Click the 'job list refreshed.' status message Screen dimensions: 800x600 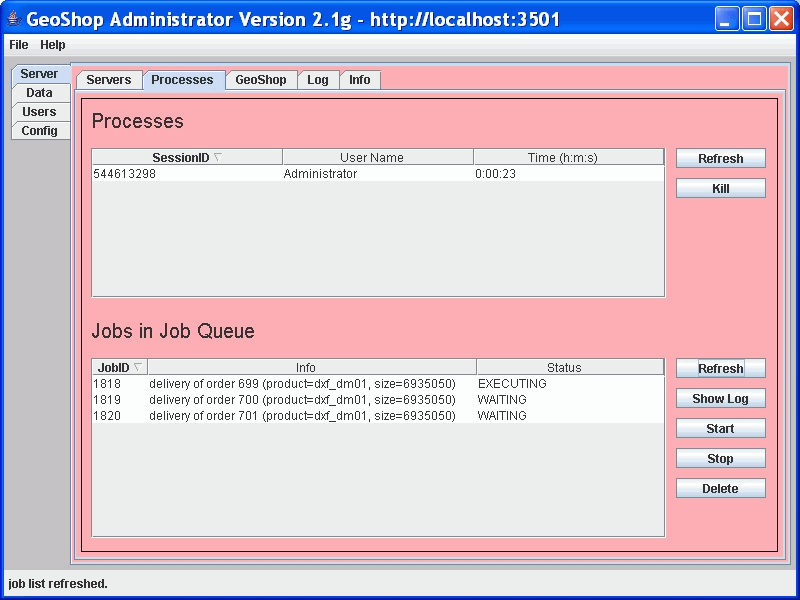point(58,583)
